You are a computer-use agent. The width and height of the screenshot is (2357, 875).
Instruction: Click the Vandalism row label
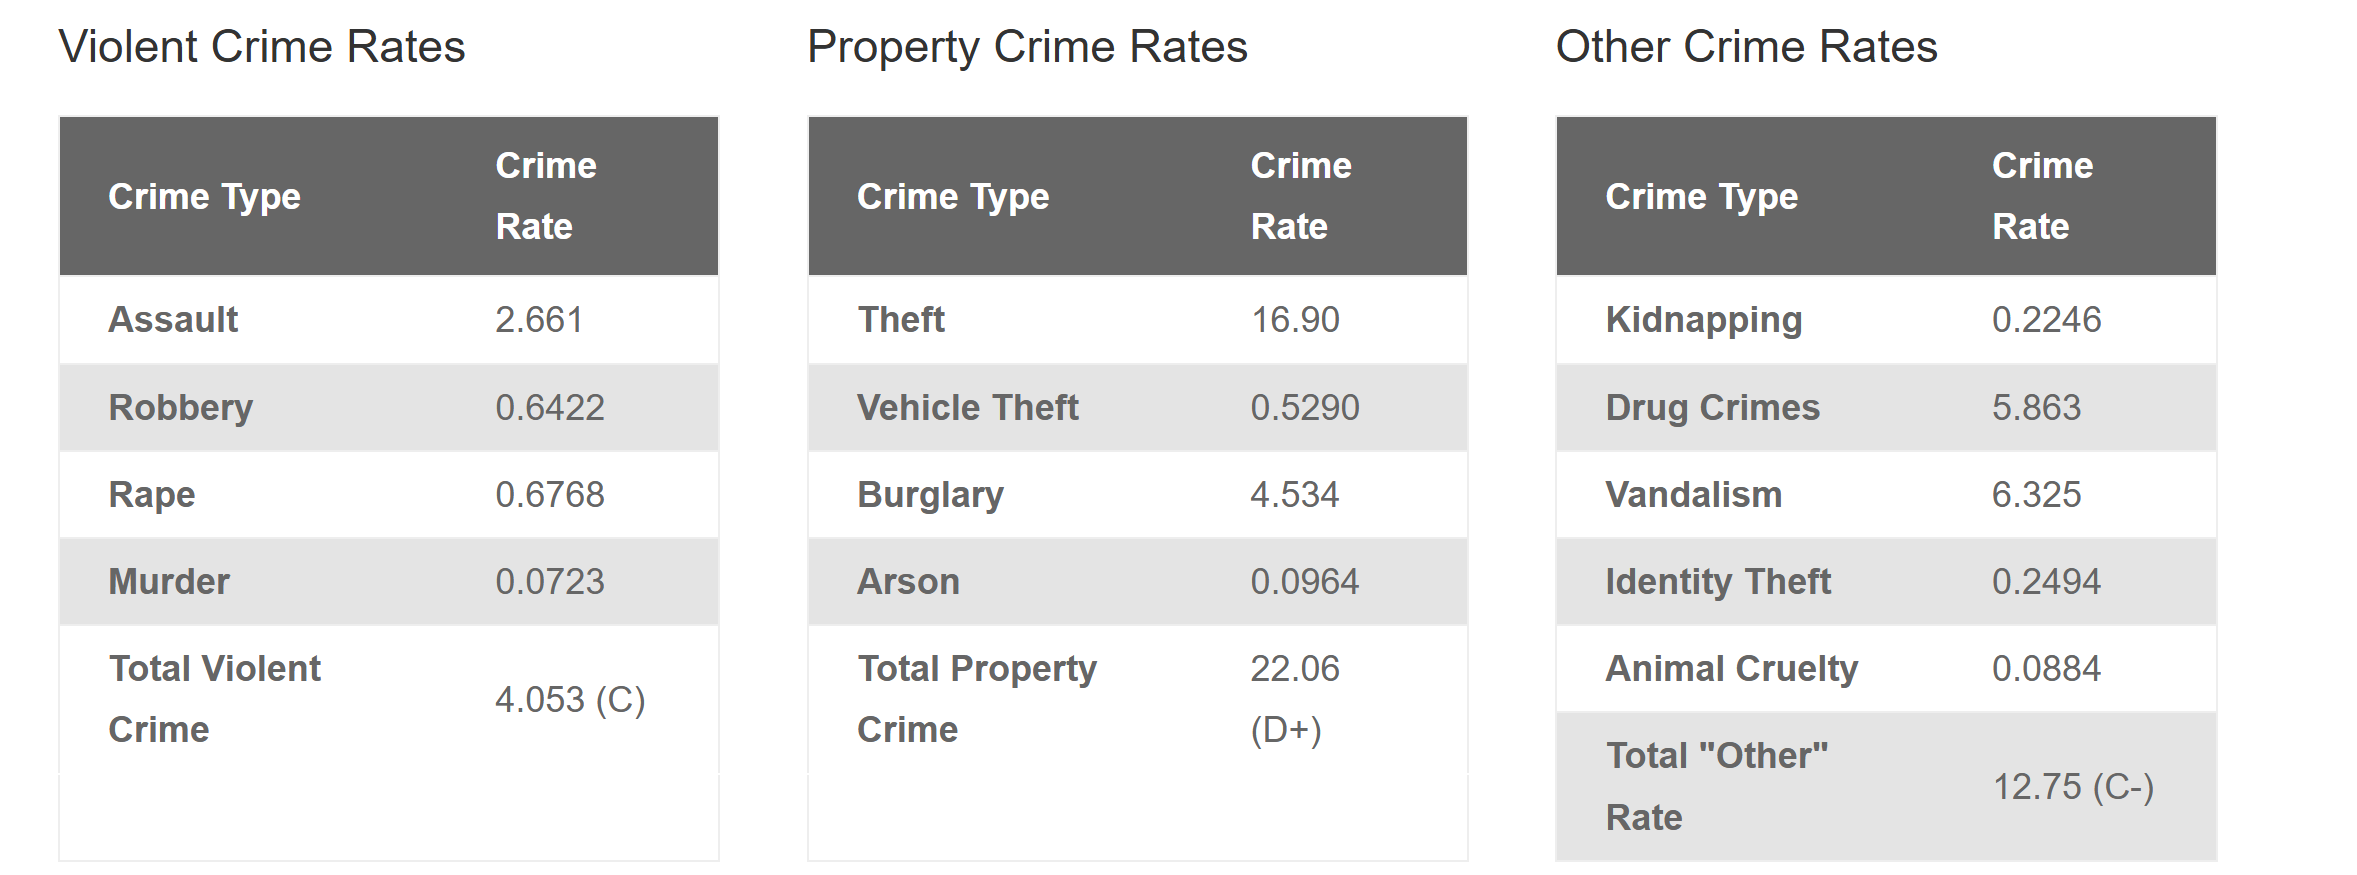(1694, 494)
